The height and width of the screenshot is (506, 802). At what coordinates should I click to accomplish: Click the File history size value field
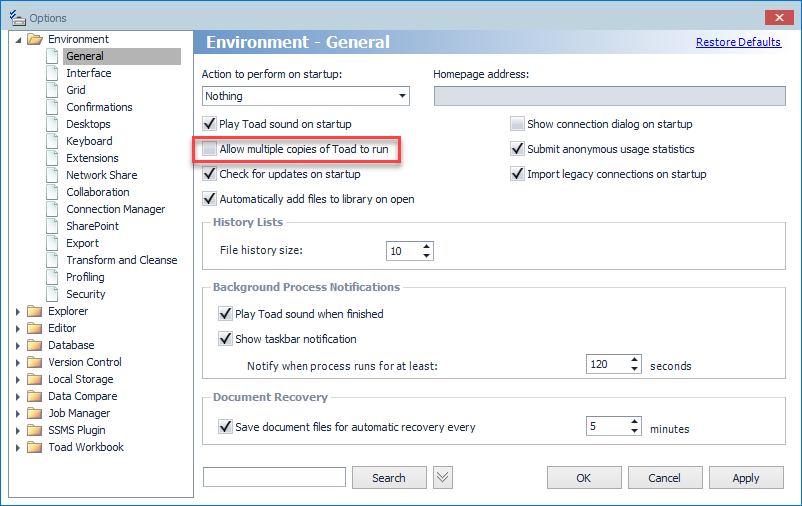point(404,251)
